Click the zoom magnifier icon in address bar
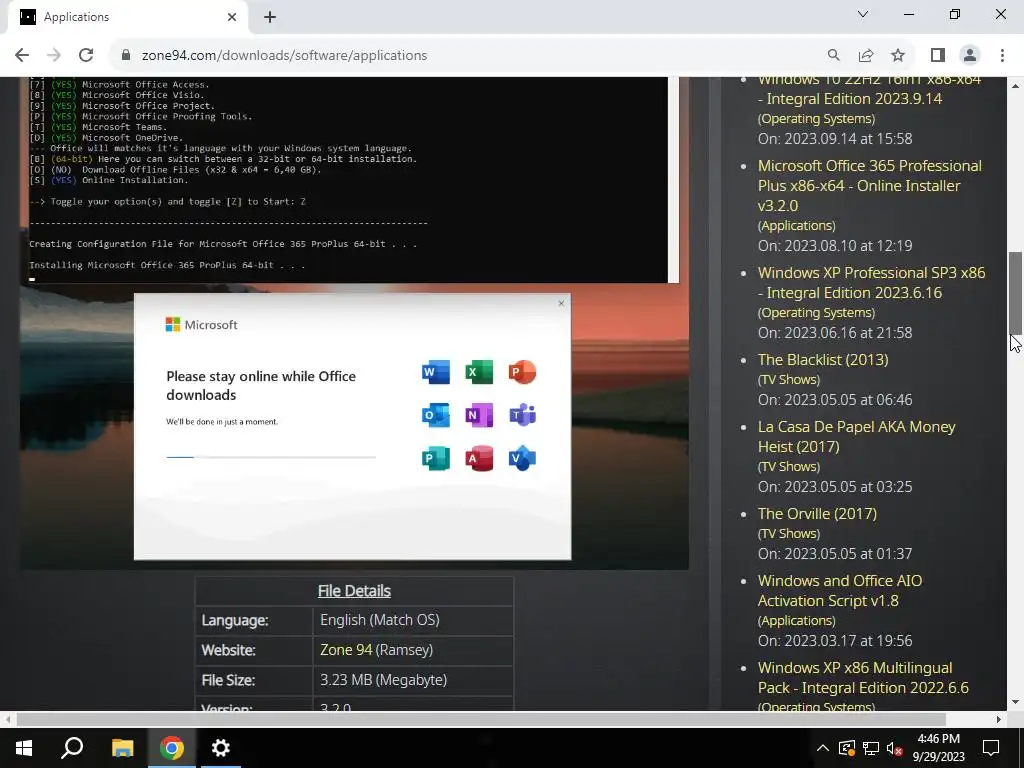Image resolution: width=1024 pixels, height=768 pixels. tap(833, 56)
